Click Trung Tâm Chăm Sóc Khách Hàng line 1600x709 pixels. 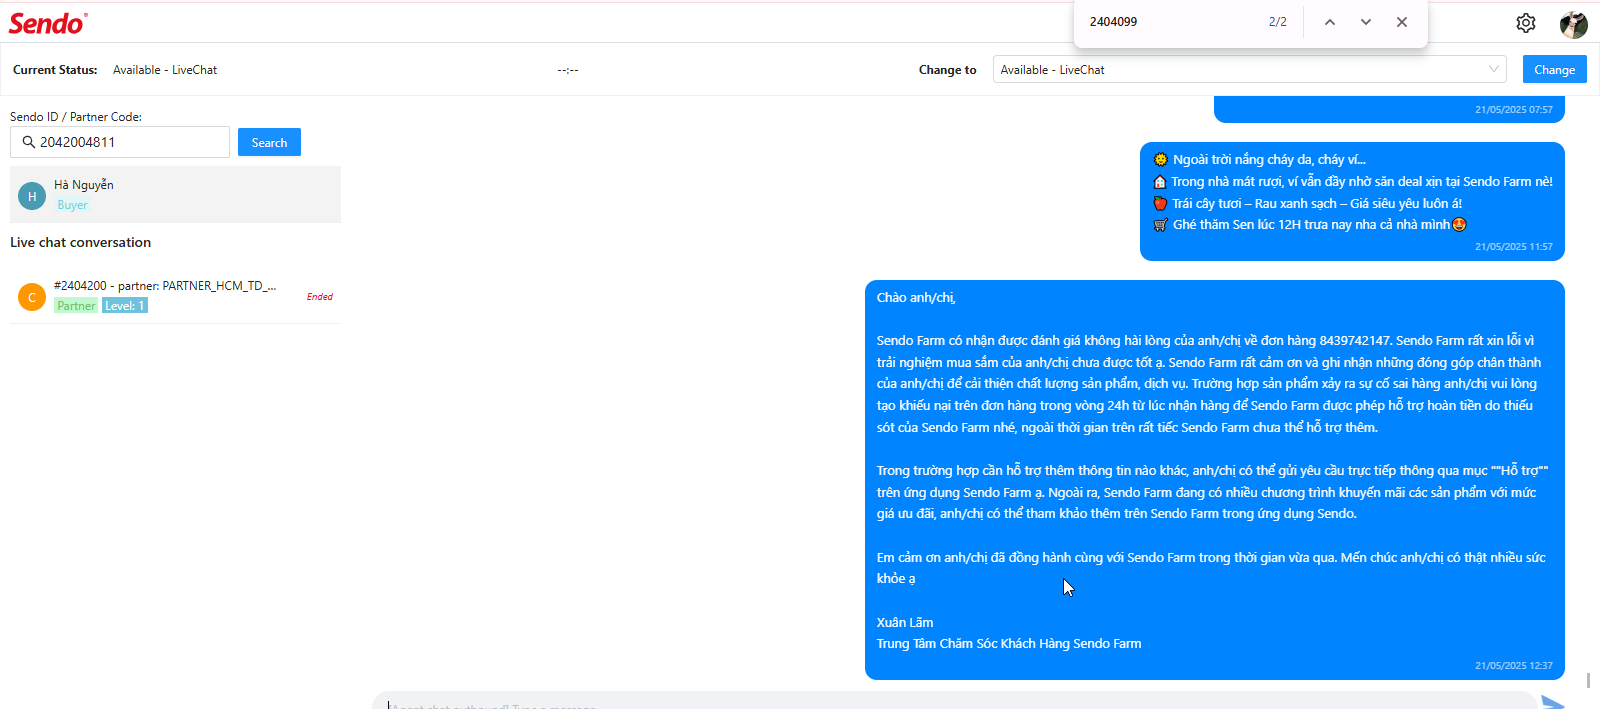(1009, 644)
